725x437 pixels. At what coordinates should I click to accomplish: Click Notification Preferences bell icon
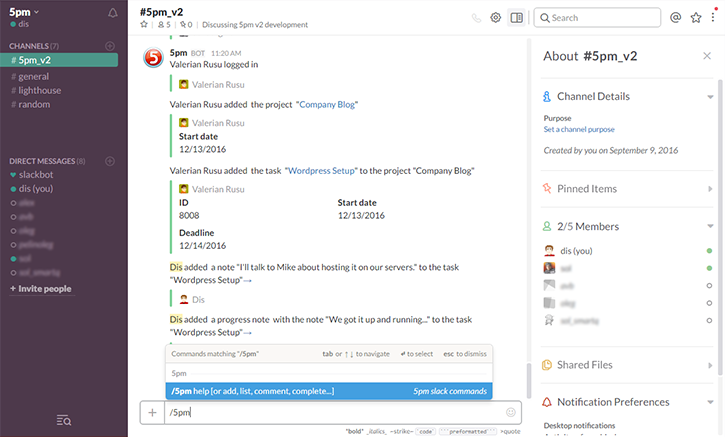(x=547, y=402)
